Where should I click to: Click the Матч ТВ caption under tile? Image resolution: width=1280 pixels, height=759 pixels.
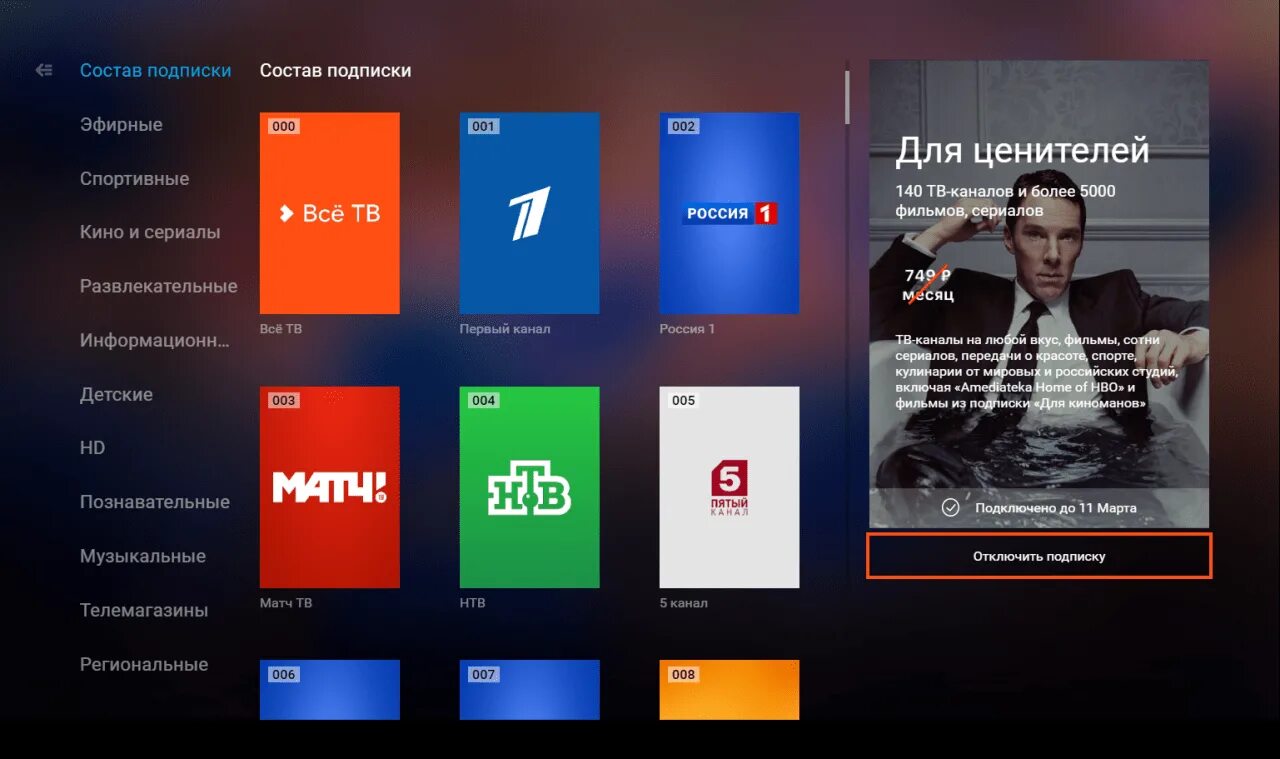(x=286, y=603)
